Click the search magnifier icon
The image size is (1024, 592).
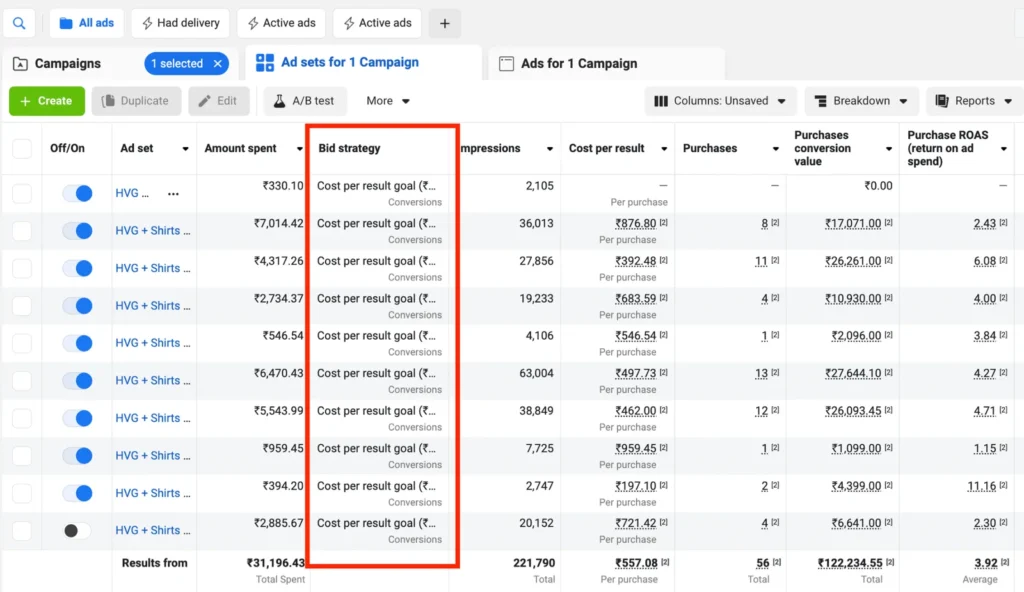point(19,24)
